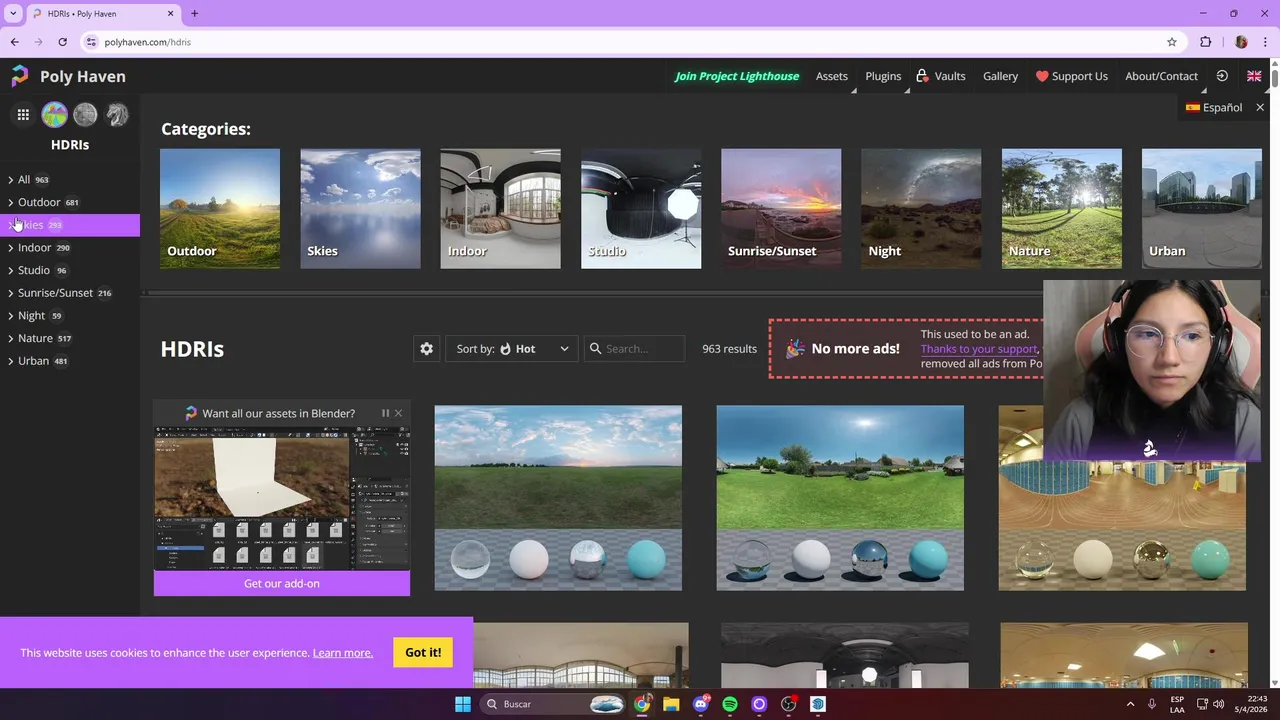Click Join Project Lighthouse link
This screenshot has height=720, width=1280.
coord(737,76)
